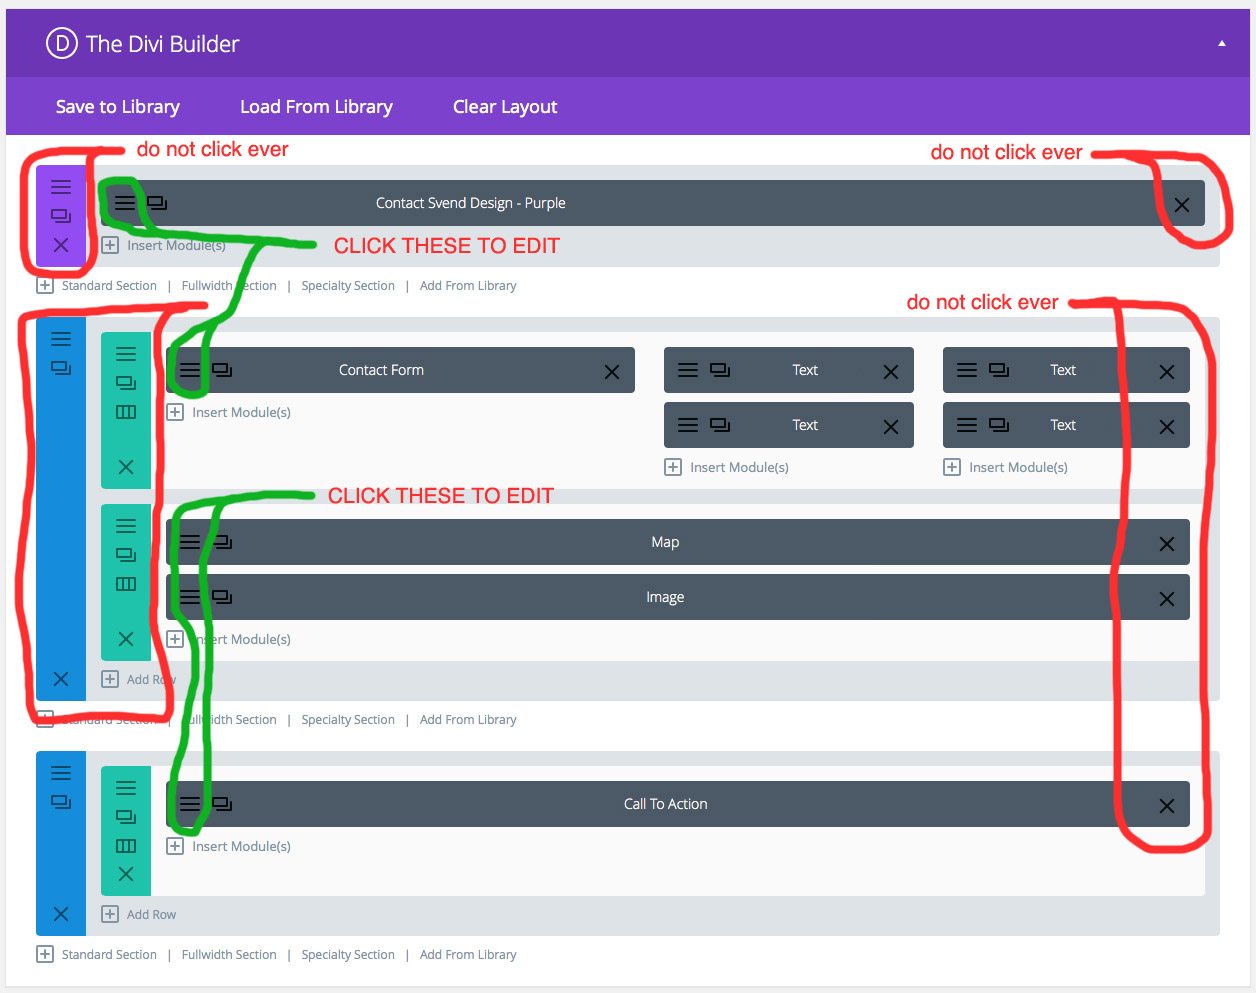1256x993 pixels.
Task: Select Clear Layout
Action: [x=505, y=107]
